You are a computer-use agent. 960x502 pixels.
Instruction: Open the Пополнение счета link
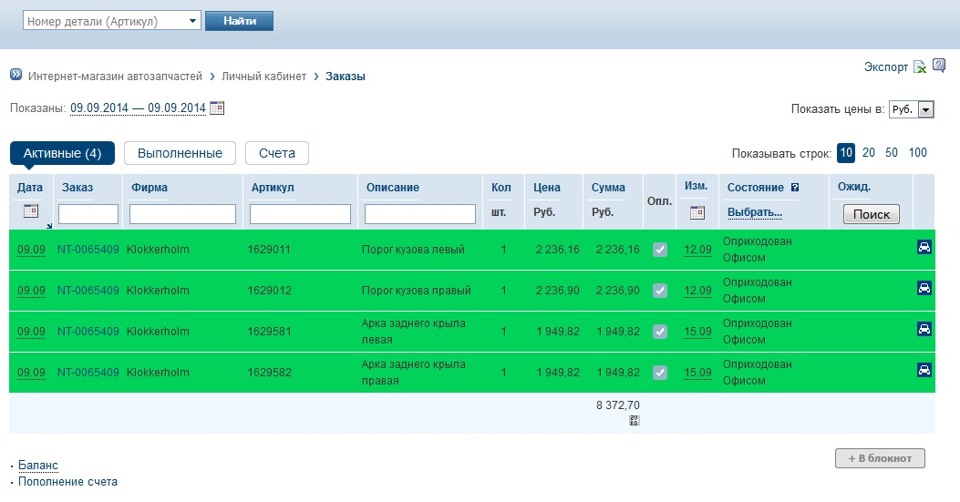(x=68, y=482)
